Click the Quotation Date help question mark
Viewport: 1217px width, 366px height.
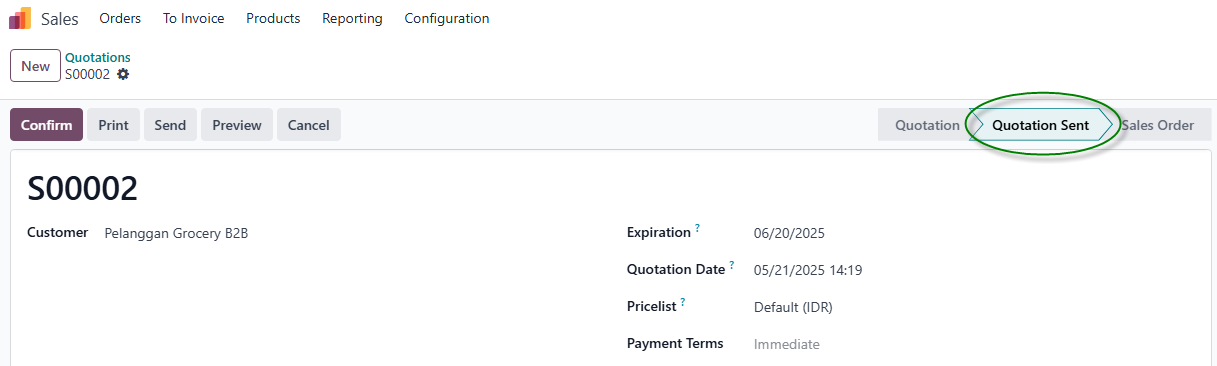[x=732, y=265]
